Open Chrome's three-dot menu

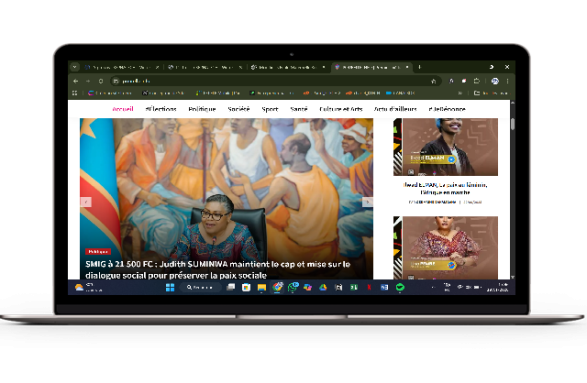click(508, 81)
